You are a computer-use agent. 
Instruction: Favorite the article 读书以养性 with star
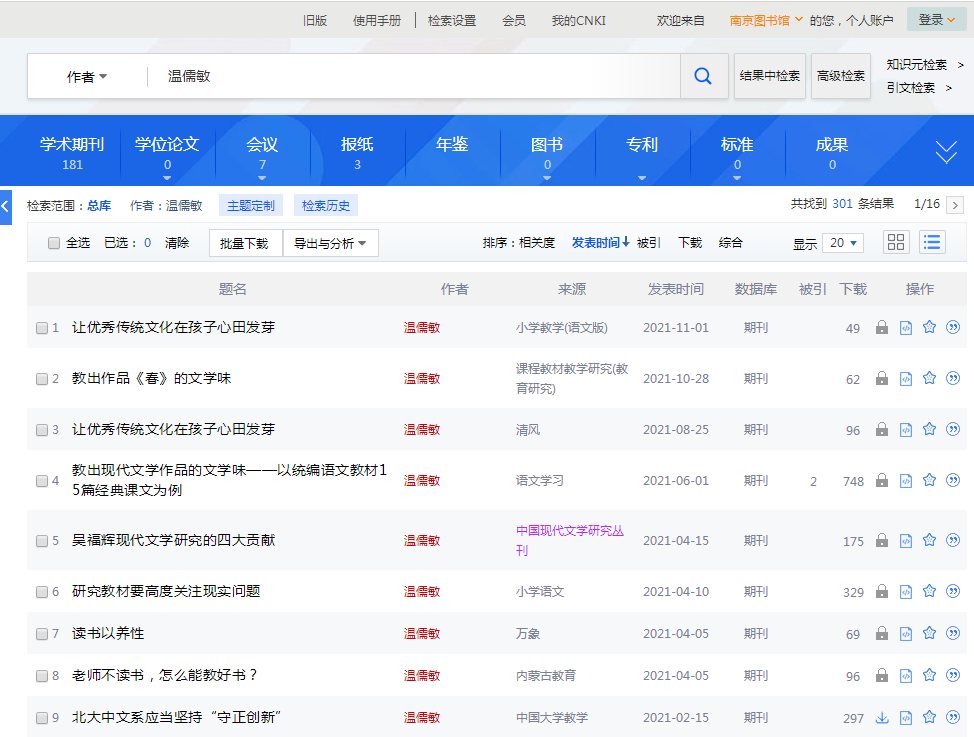click(929, 633)
